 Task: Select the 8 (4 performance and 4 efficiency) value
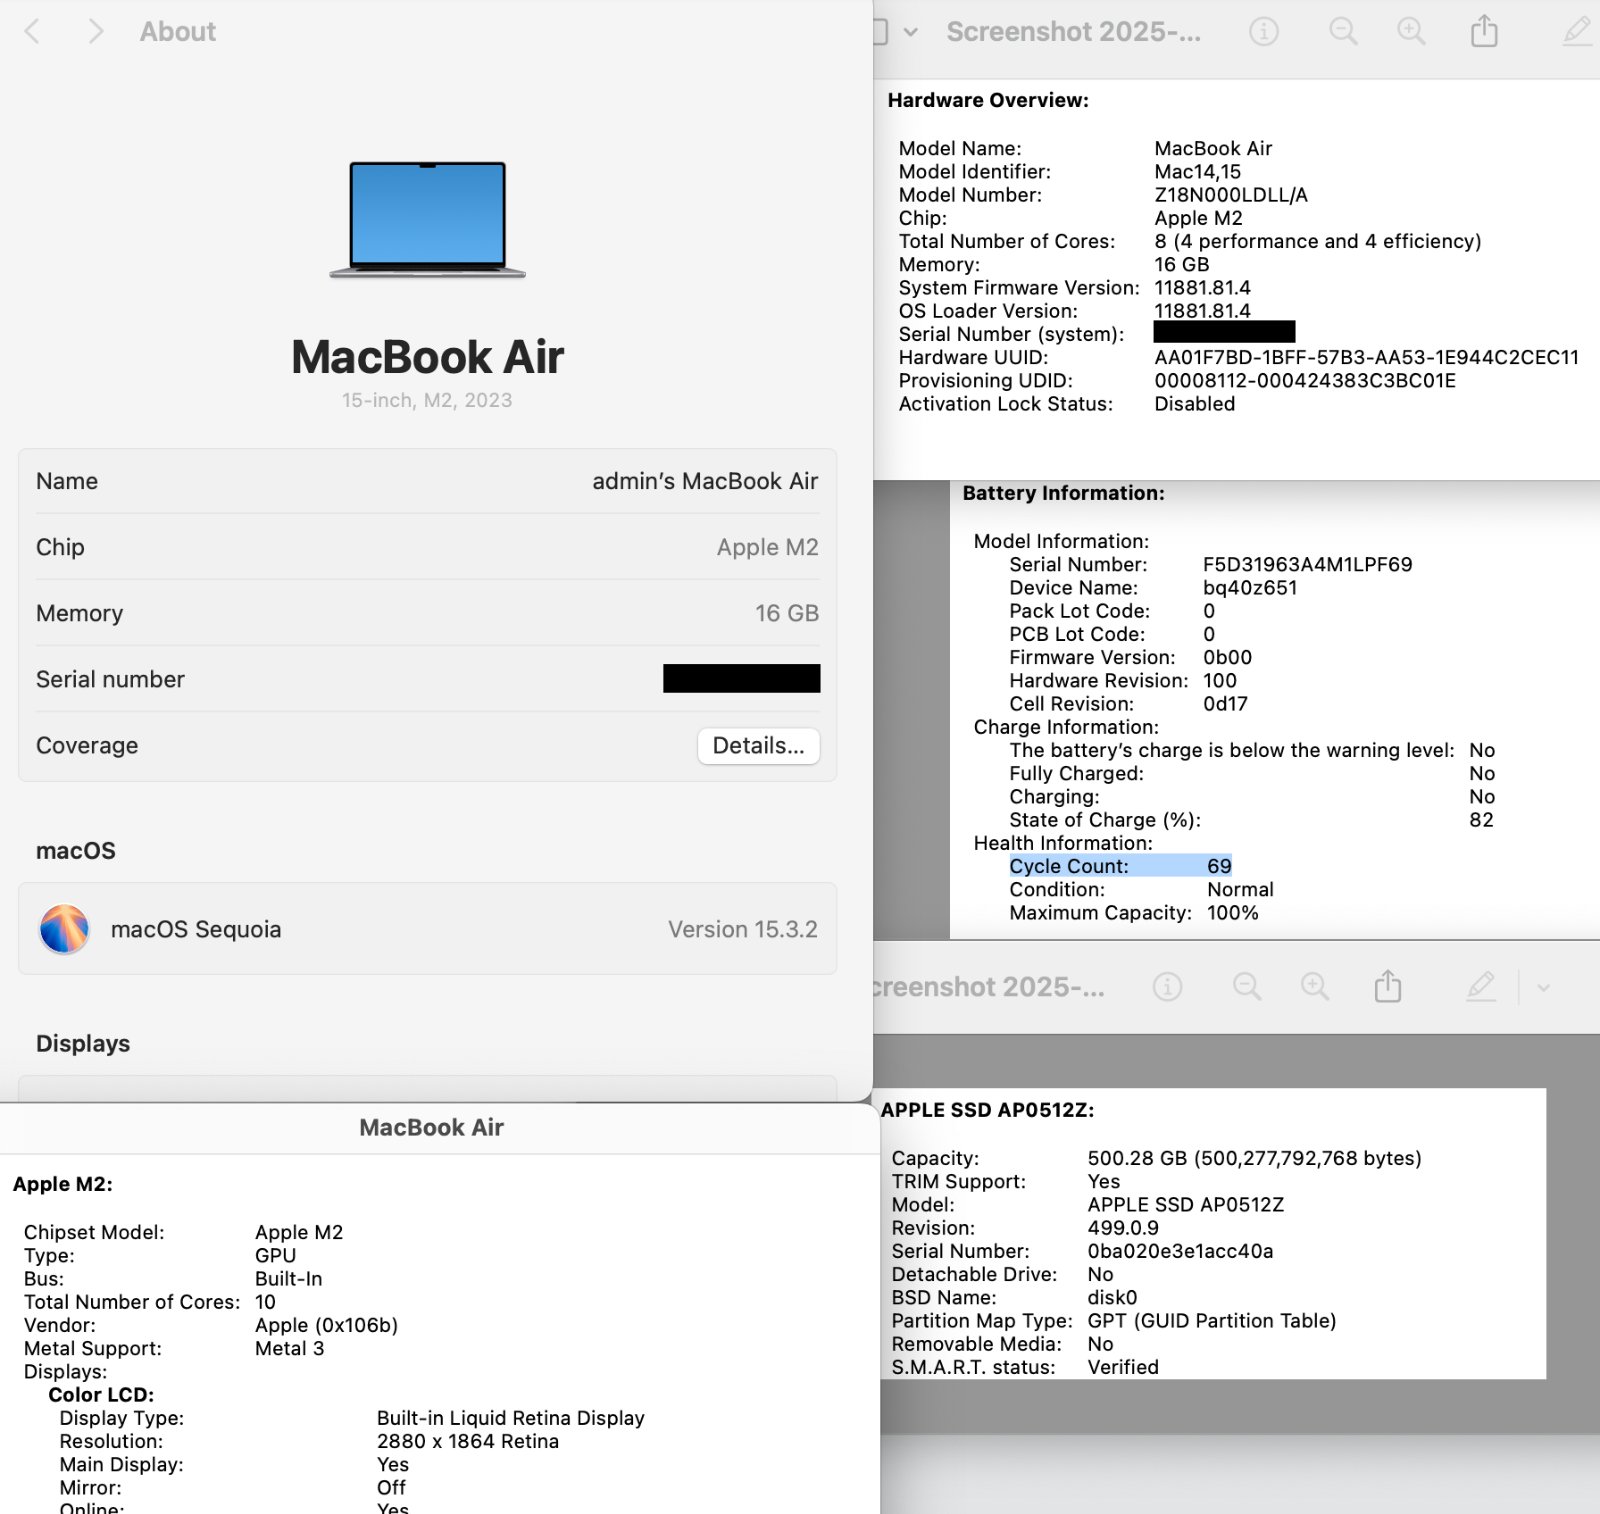click(1318, 241)
